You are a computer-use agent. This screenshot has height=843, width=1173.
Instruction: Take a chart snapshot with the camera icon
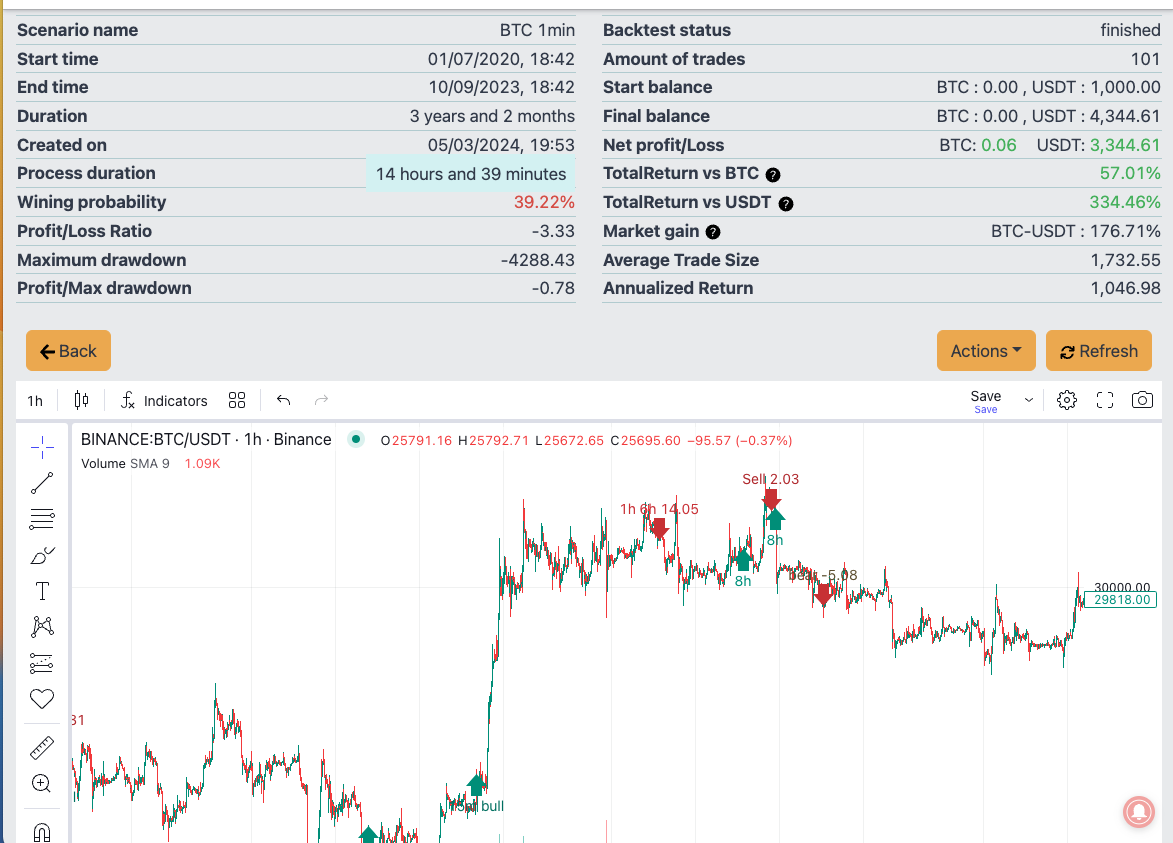coord(1142,399)
